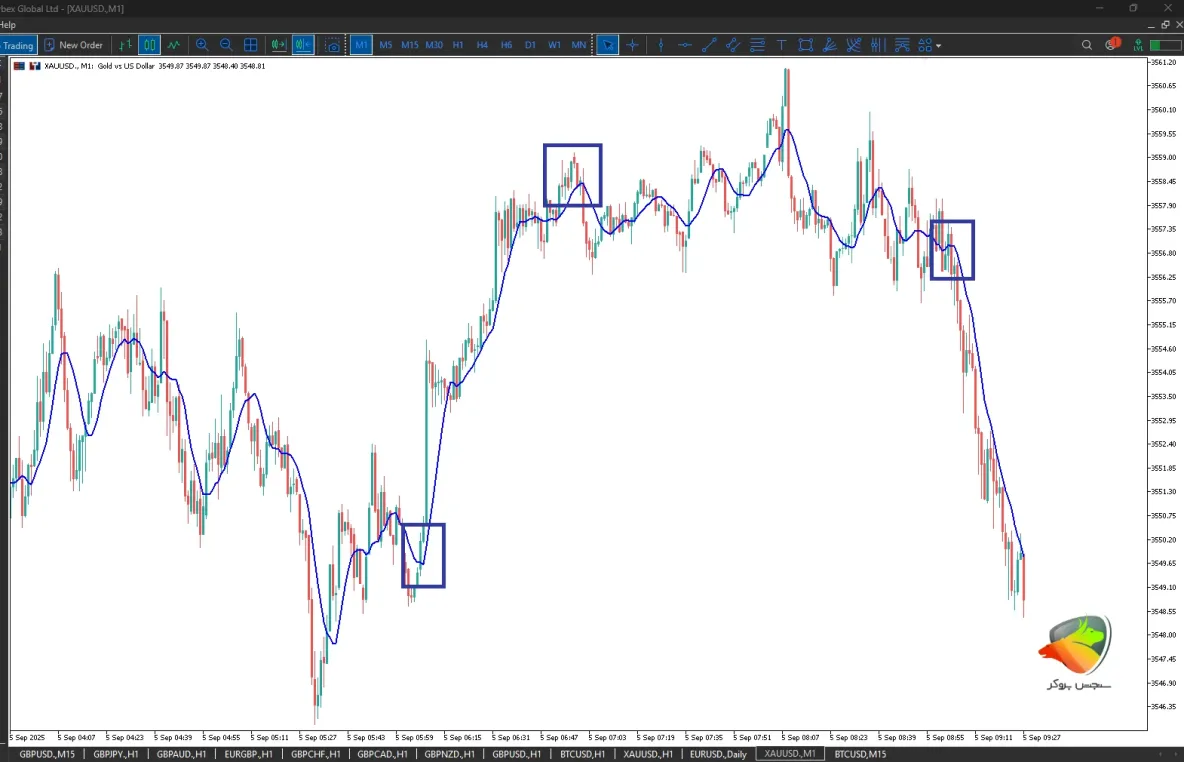Take a chart screenshot with camera icon
This screenshot has height=762, width=1184.
click(332, 45)
